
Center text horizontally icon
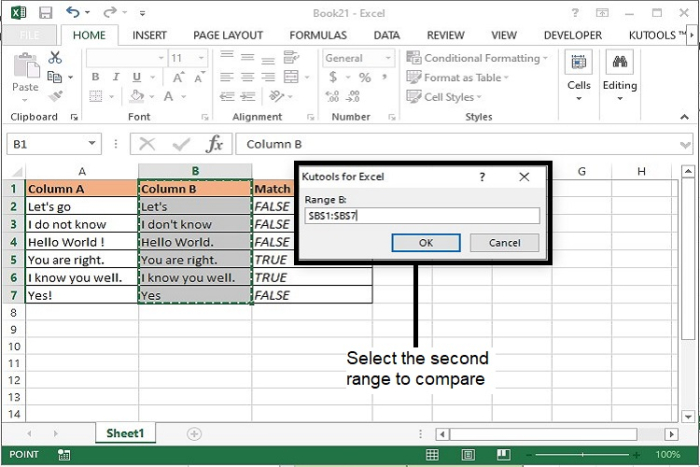tap(247, 77)
